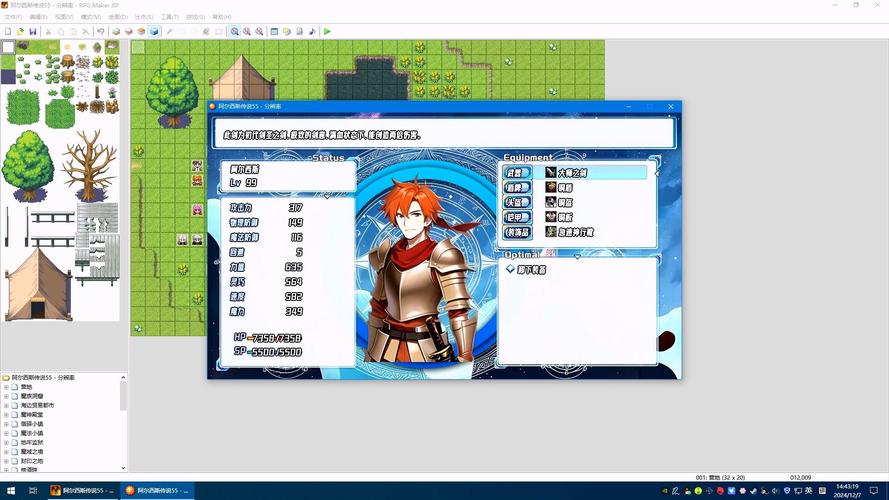The width and height of the screenshot is (889, 500).
Task: Expand the 地牢监狱 map tree node
Action: [6, 443]
